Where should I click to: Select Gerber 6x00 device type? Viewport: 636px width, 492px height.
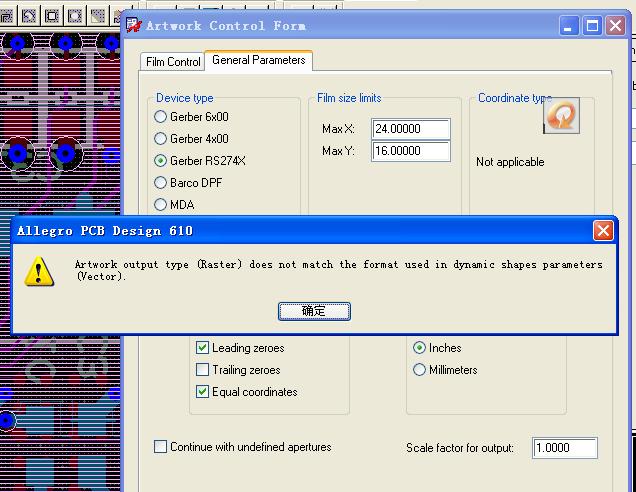(161, 117)
